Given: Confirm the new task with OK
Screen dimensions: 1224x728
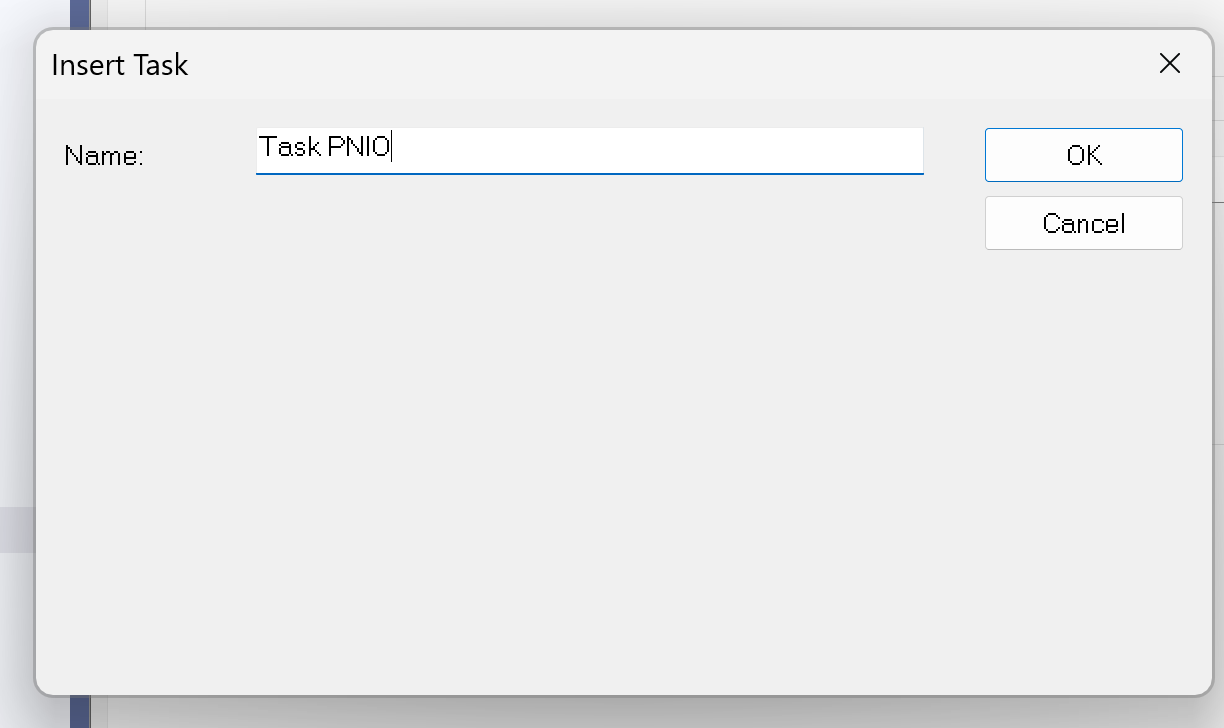Looking at the screenshot, I should coord(1083,155).
